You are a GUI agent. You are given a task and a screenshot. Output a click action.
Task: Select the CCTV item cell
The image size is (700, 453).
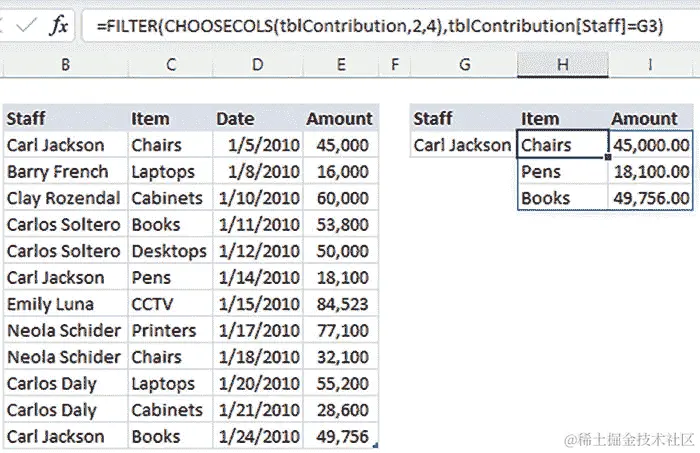[x=171, y=304]
